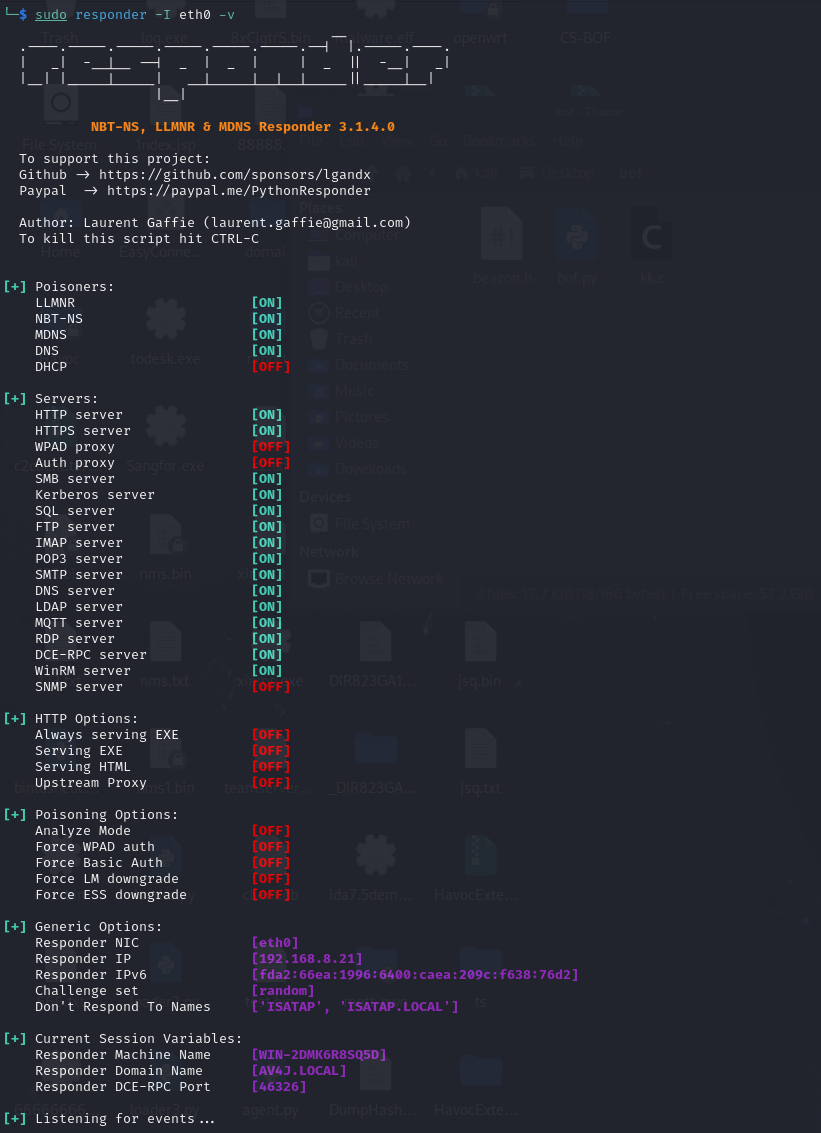
Task: Open Music in Thunar's sidebar
Action: click(341, 391)
